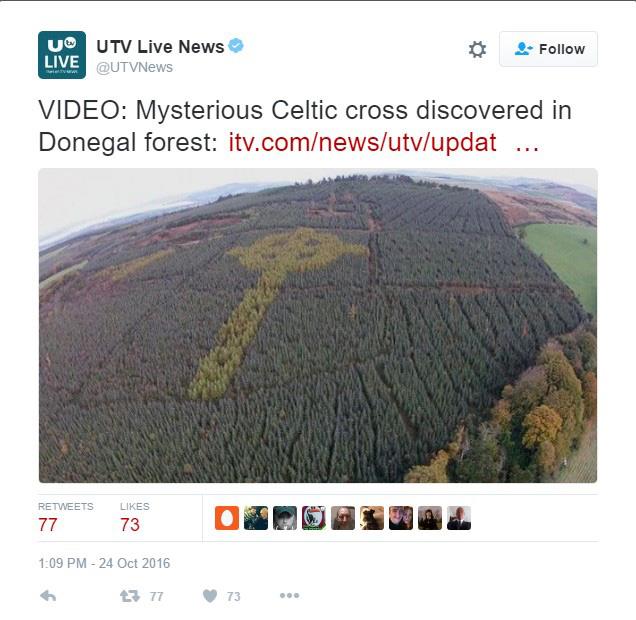This screenshot has width=636, height=620.
Task: Open the gear settings menu
Action: click(x=477, y=49)
